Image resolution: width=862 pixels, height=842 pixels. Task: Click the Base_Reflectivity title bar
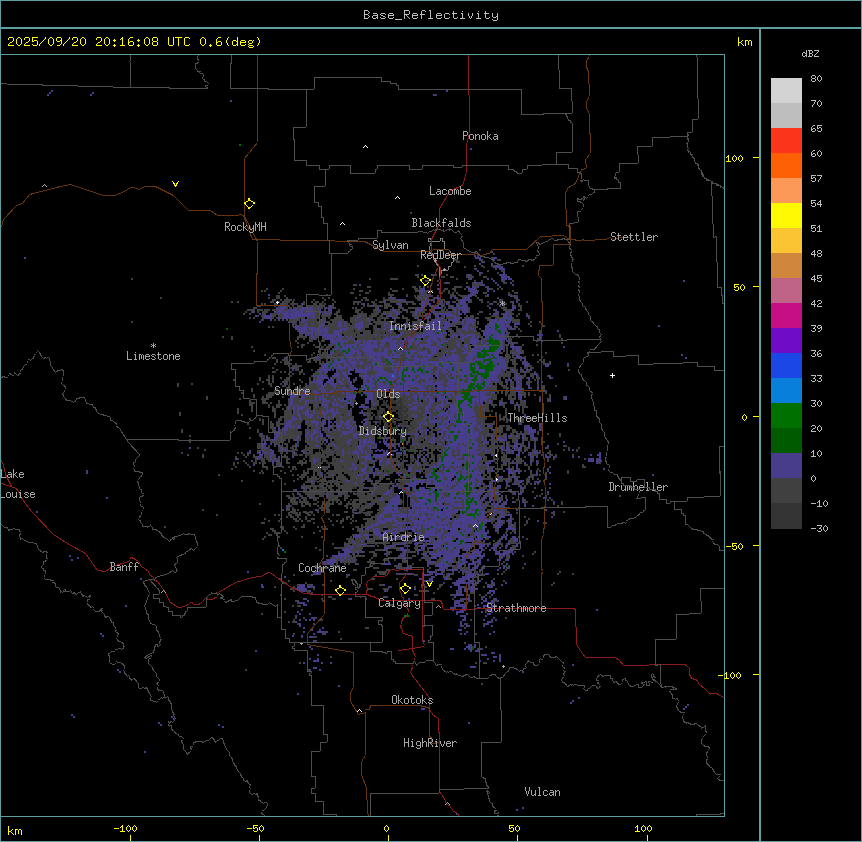431,15
